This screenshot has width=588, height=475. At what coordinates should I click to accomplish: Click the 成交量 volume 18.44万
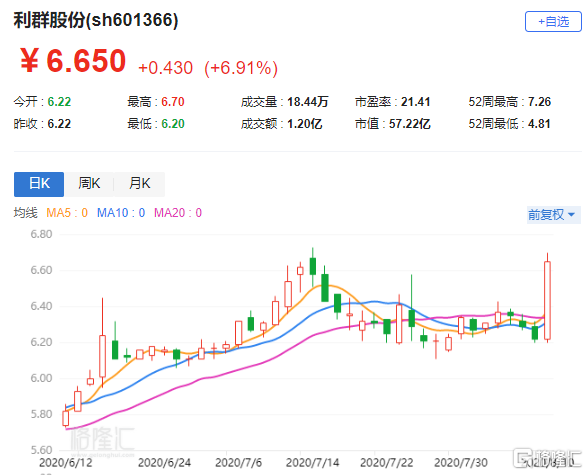point(308,102)
